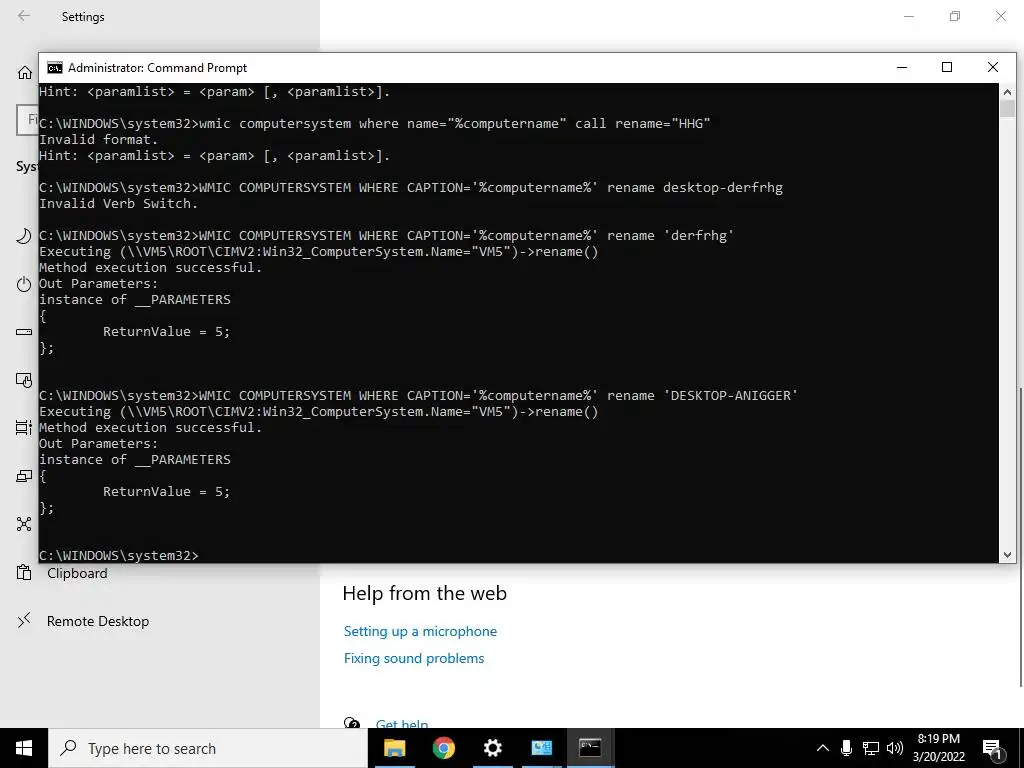Click the command line containing rename="HHG"

tap(374, 123)
